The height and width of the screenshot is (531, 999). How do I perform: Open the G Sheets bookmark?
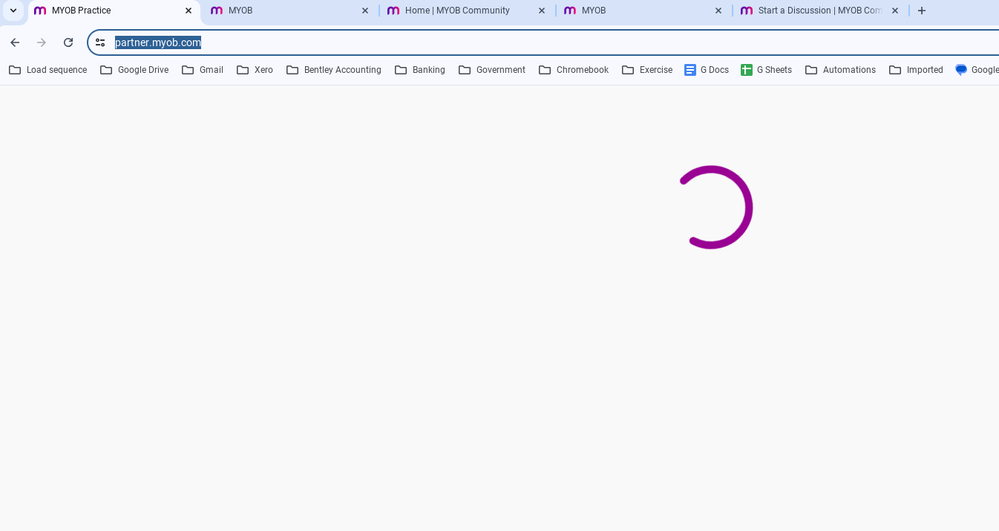[x=766, y=70]
